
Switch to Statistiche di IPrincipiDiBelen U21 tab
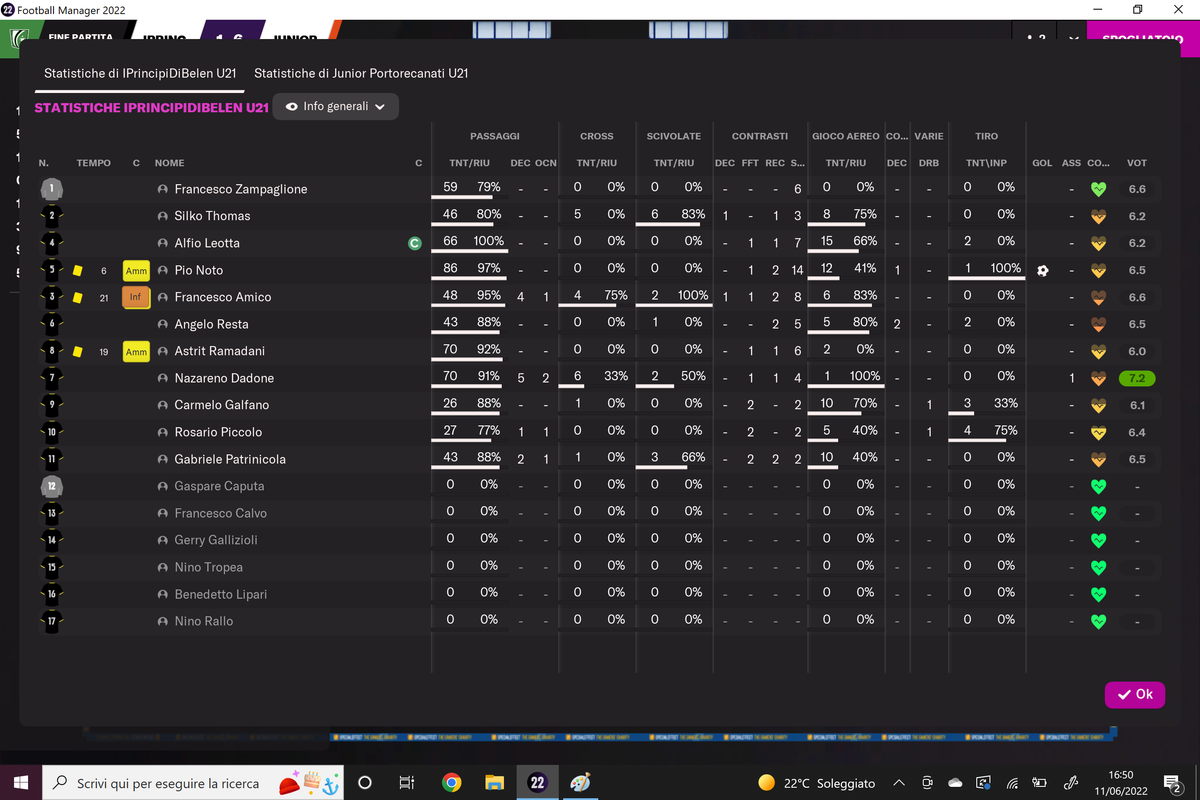140,74
